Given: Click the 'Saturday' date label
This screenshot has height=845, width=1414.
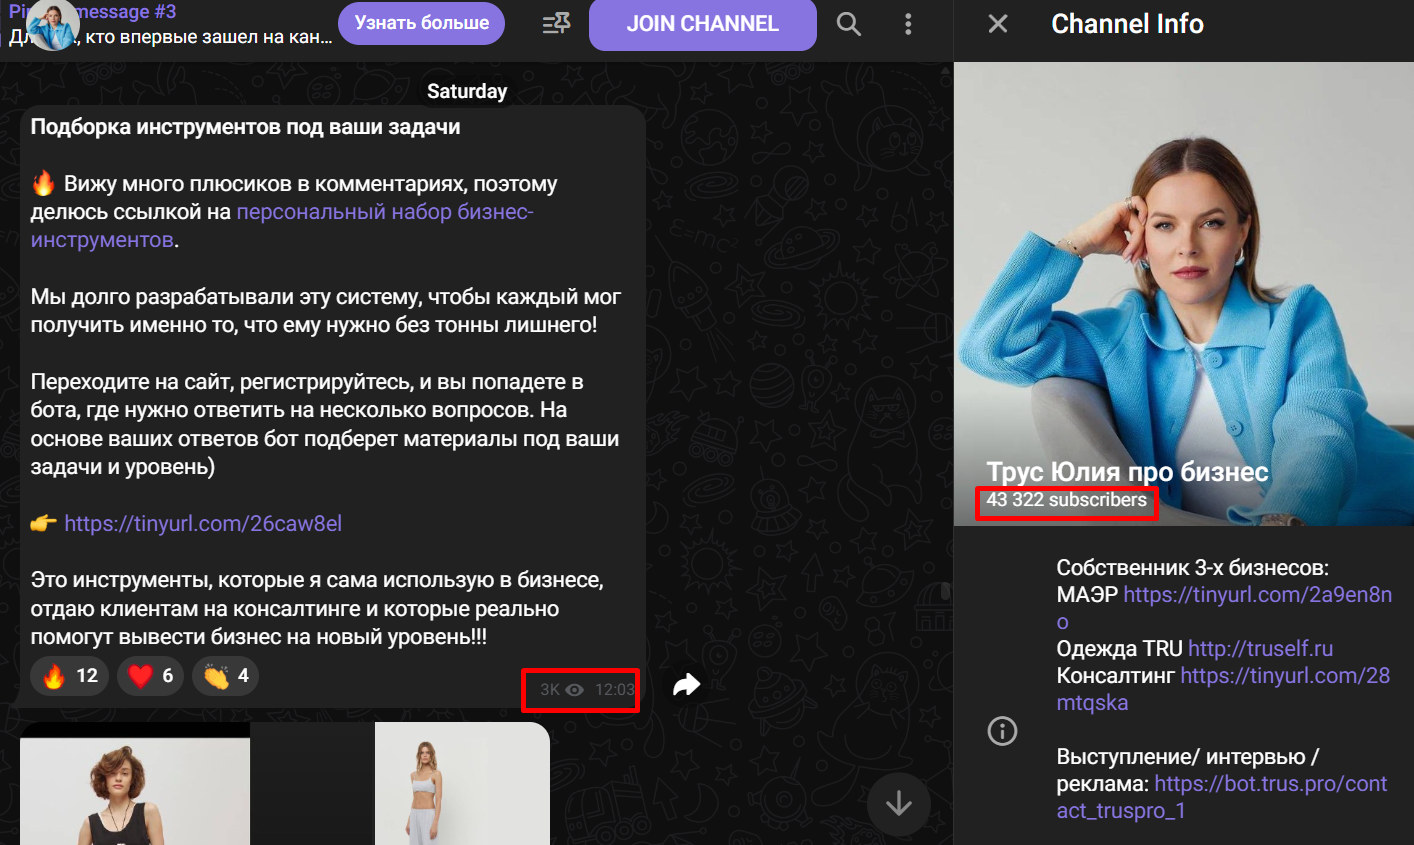Looking at the screenshot, I should (467, 91).
